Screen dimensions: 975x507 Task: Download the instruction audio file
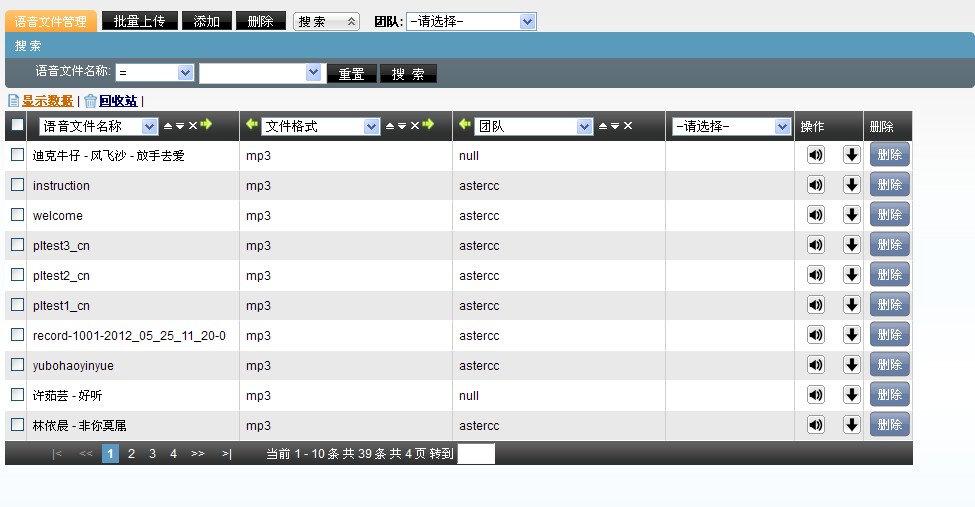coord(852,185)
